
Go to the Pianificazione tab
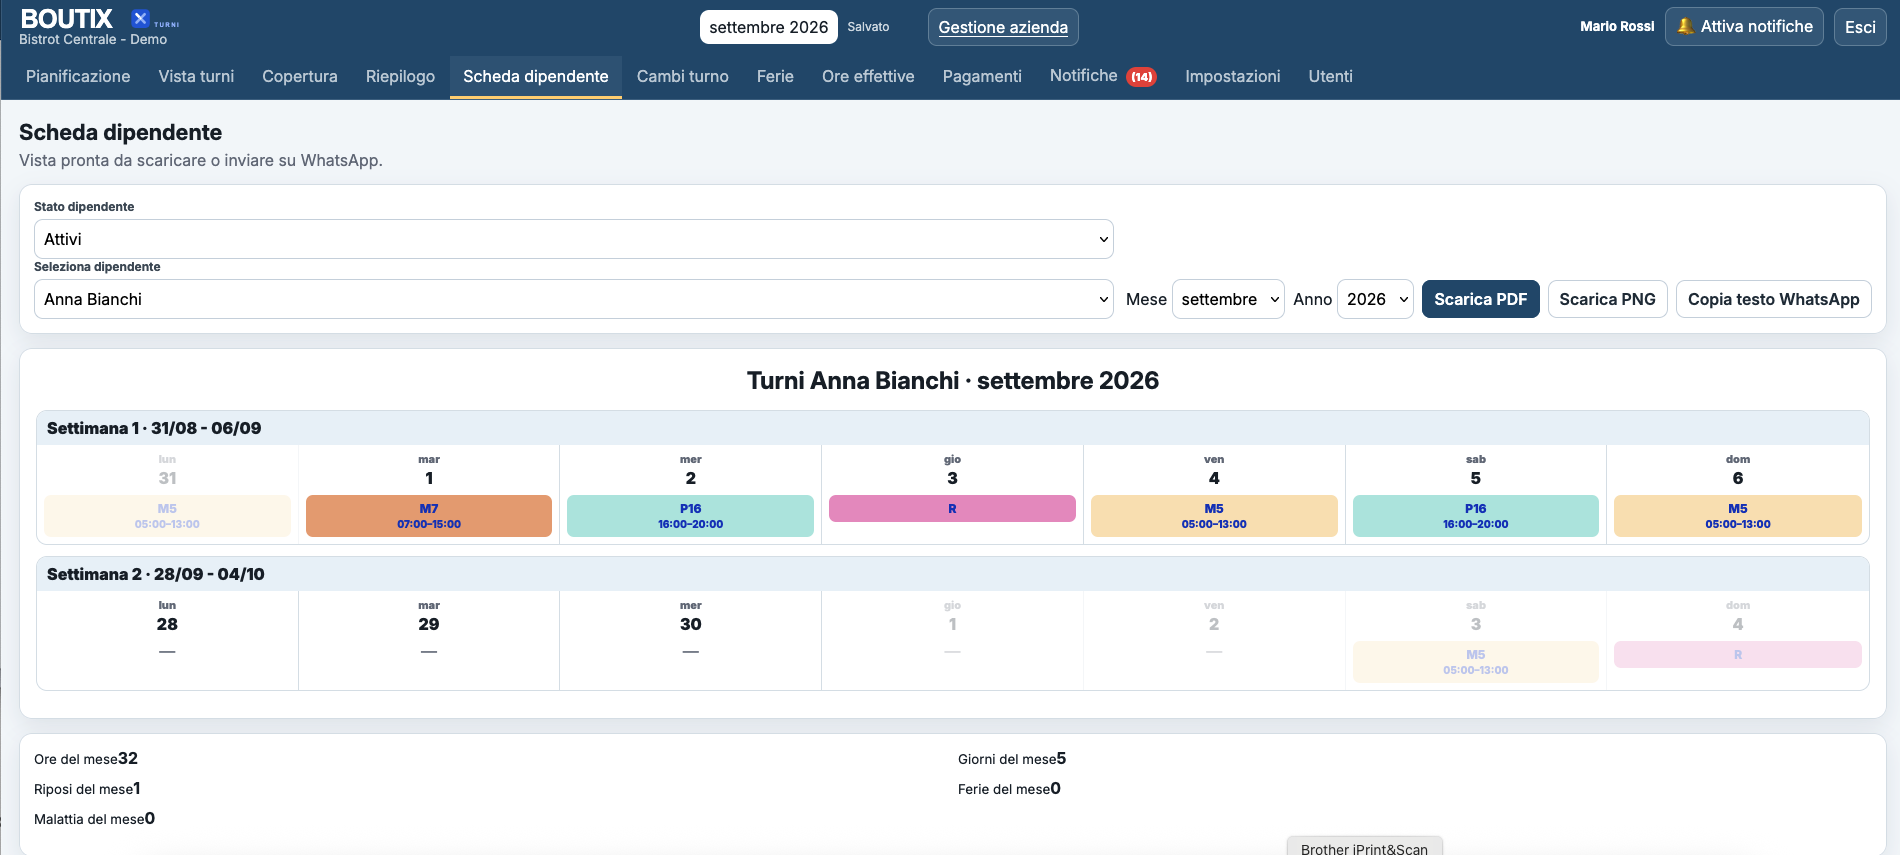pos(78,76)
